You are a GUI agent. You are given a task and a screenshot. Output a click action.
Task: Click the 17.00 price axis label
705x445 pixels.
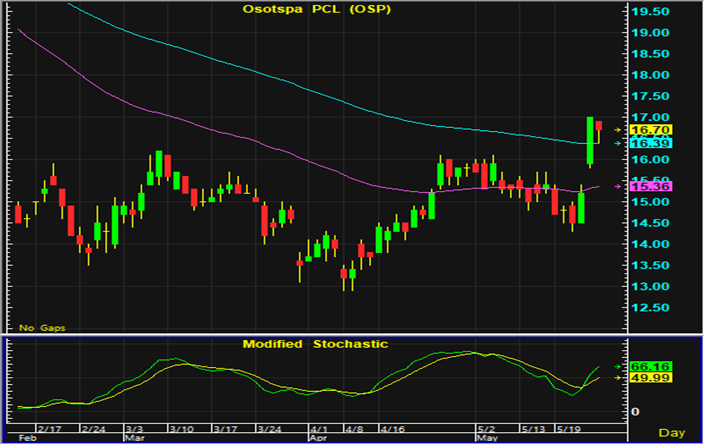650,117
